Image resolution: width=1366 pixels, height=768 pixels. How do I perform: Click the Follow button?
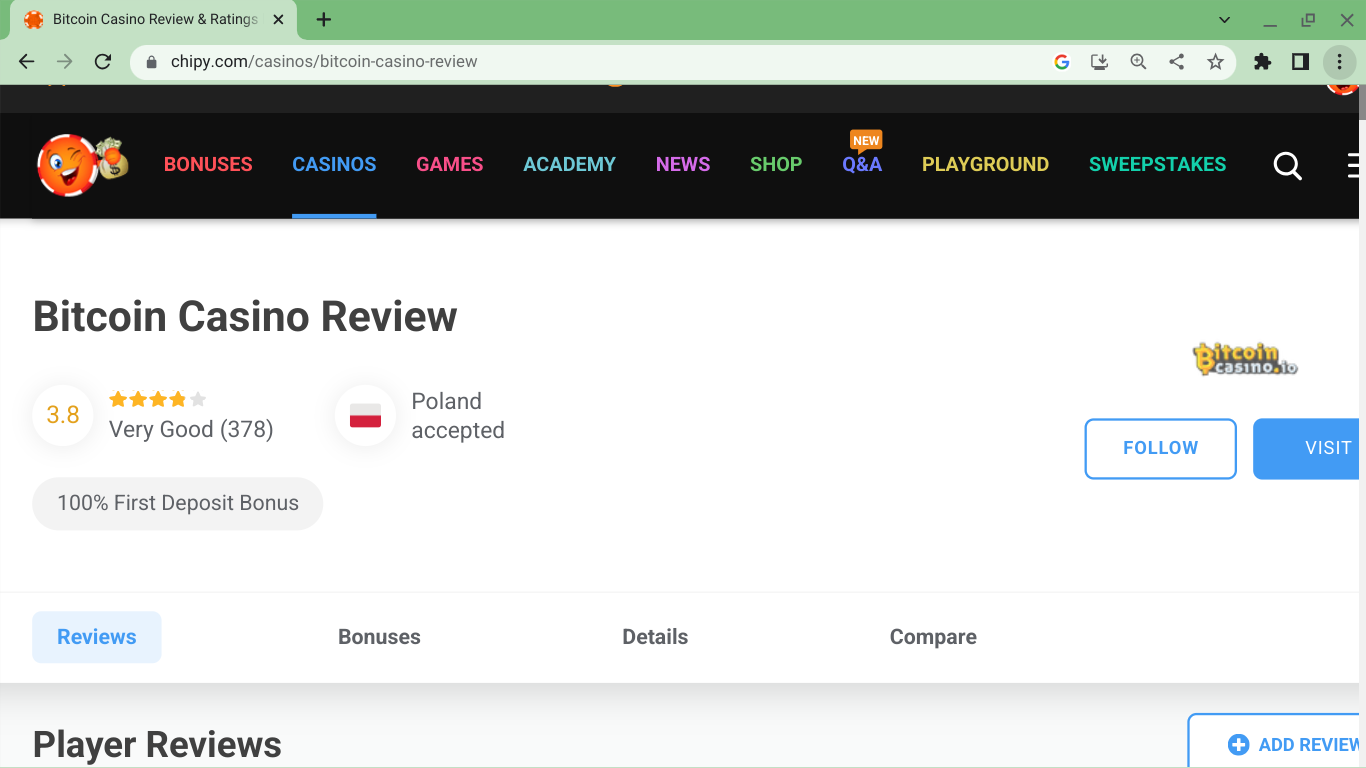[1160, 448]
